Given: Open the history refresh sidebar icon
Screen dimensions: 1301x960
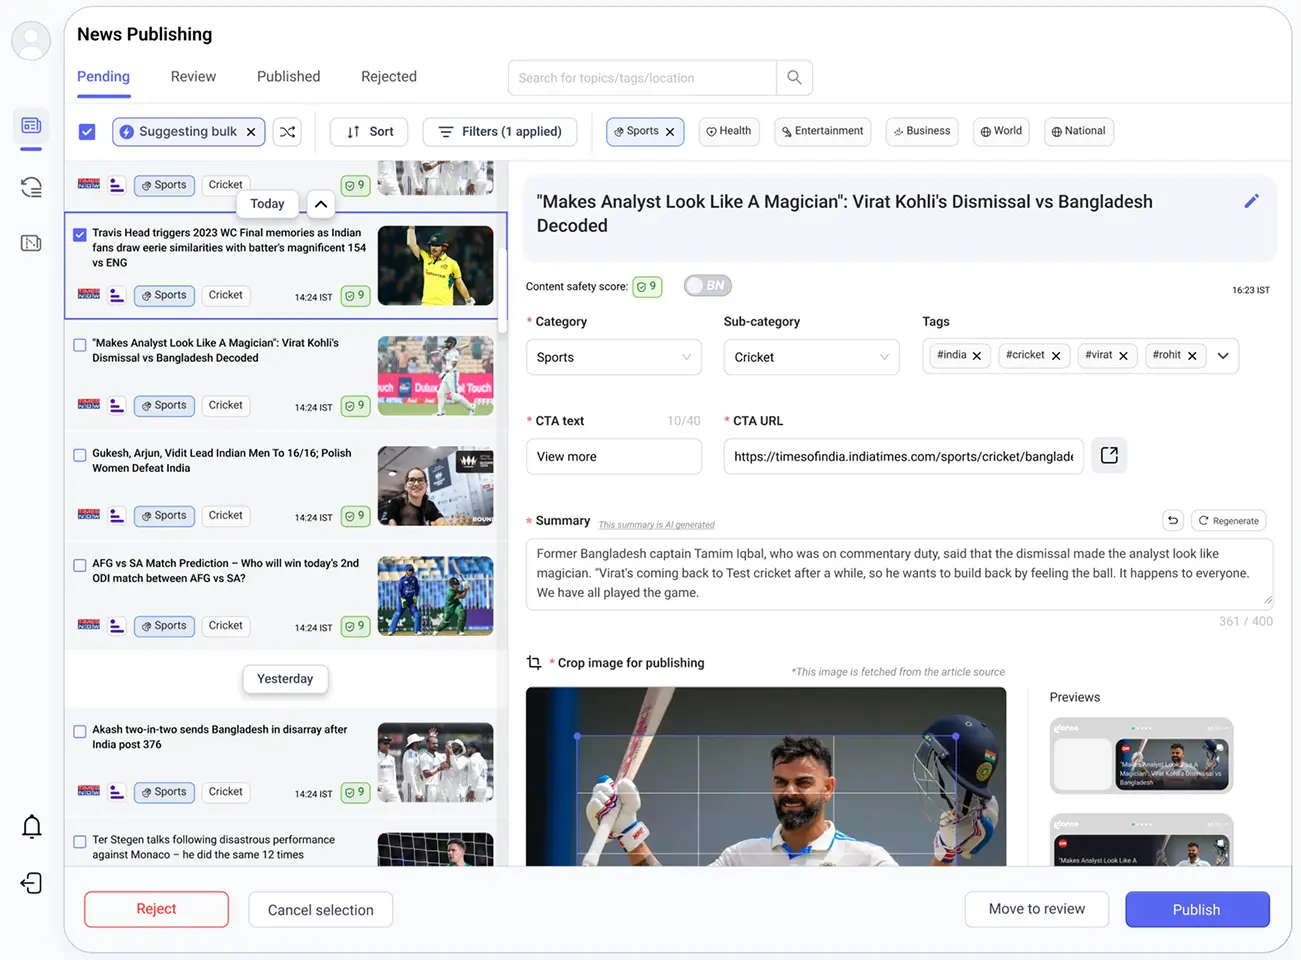Looking at the screenshot, I should point(31,187).
